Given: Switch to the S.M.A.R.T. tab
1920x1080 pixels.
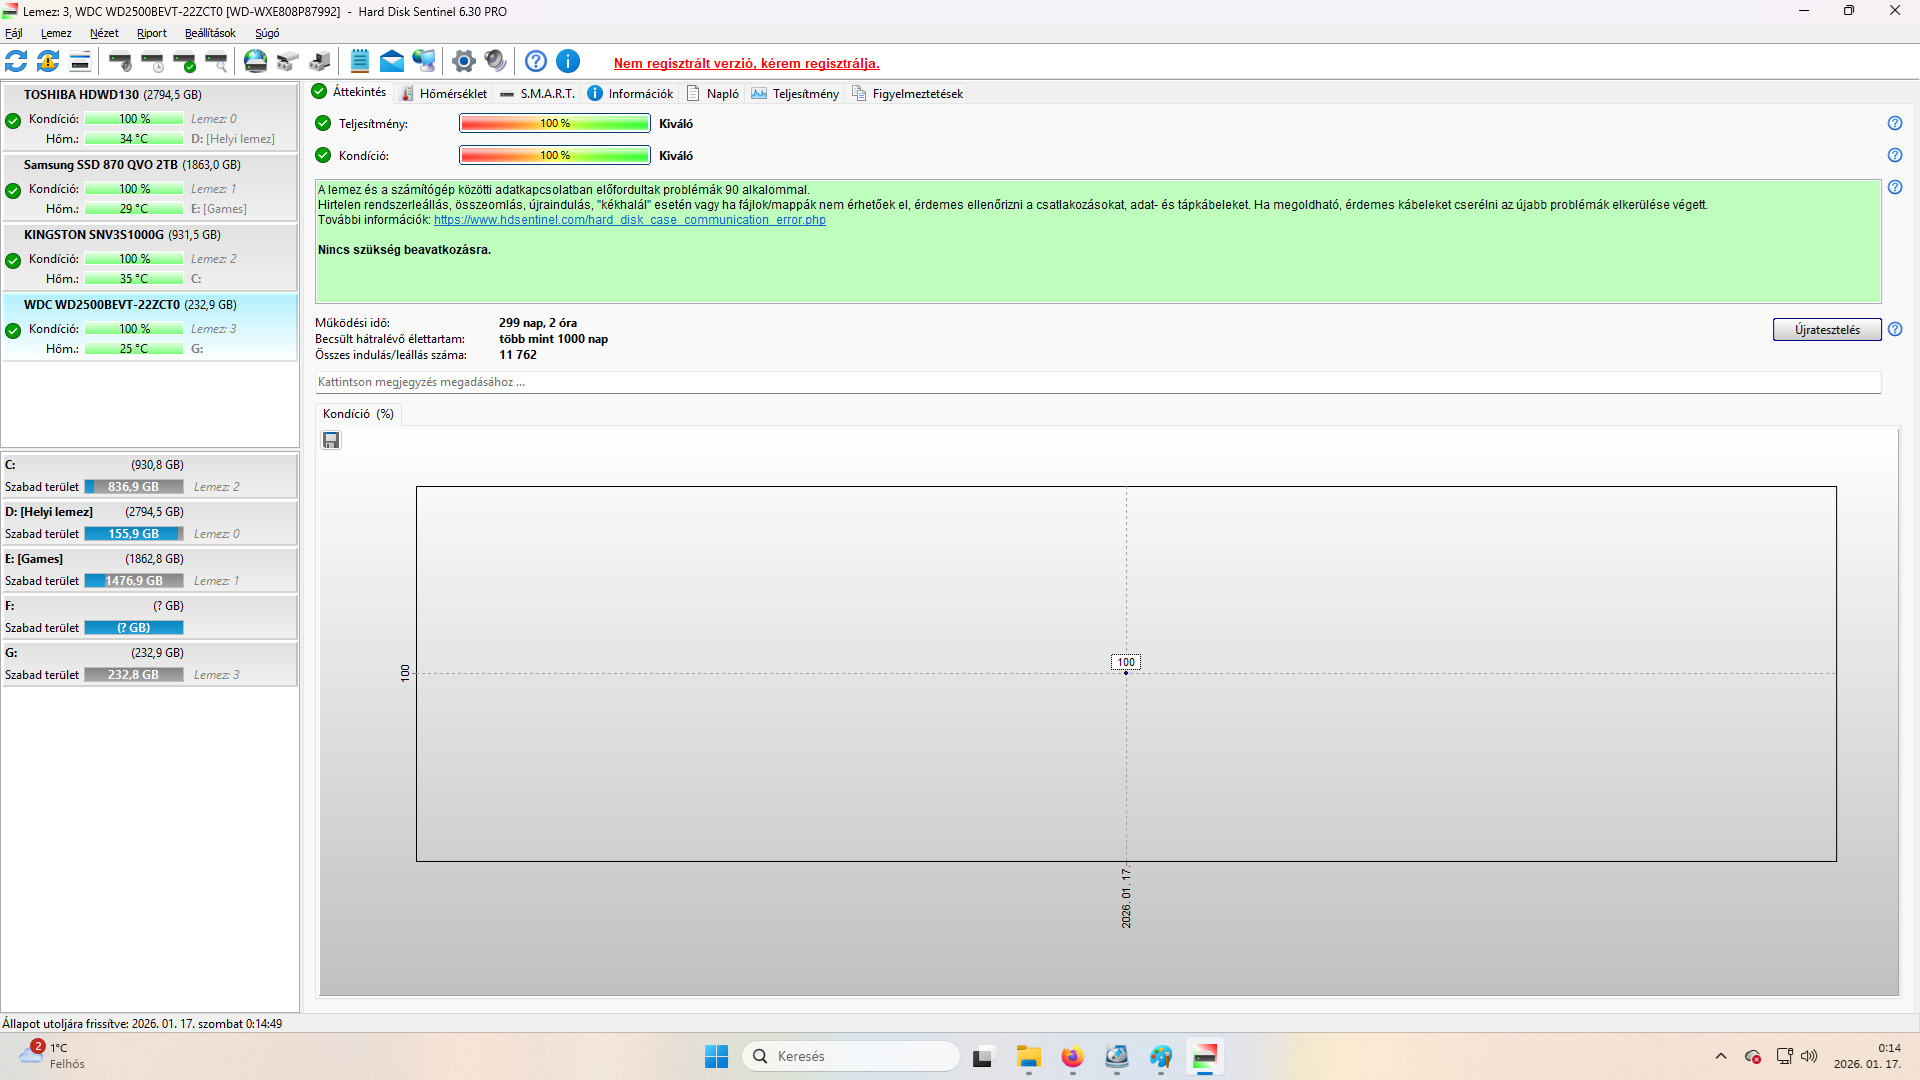Looking at the screenshot, I should pyautogui.click(x=538, y=94).
